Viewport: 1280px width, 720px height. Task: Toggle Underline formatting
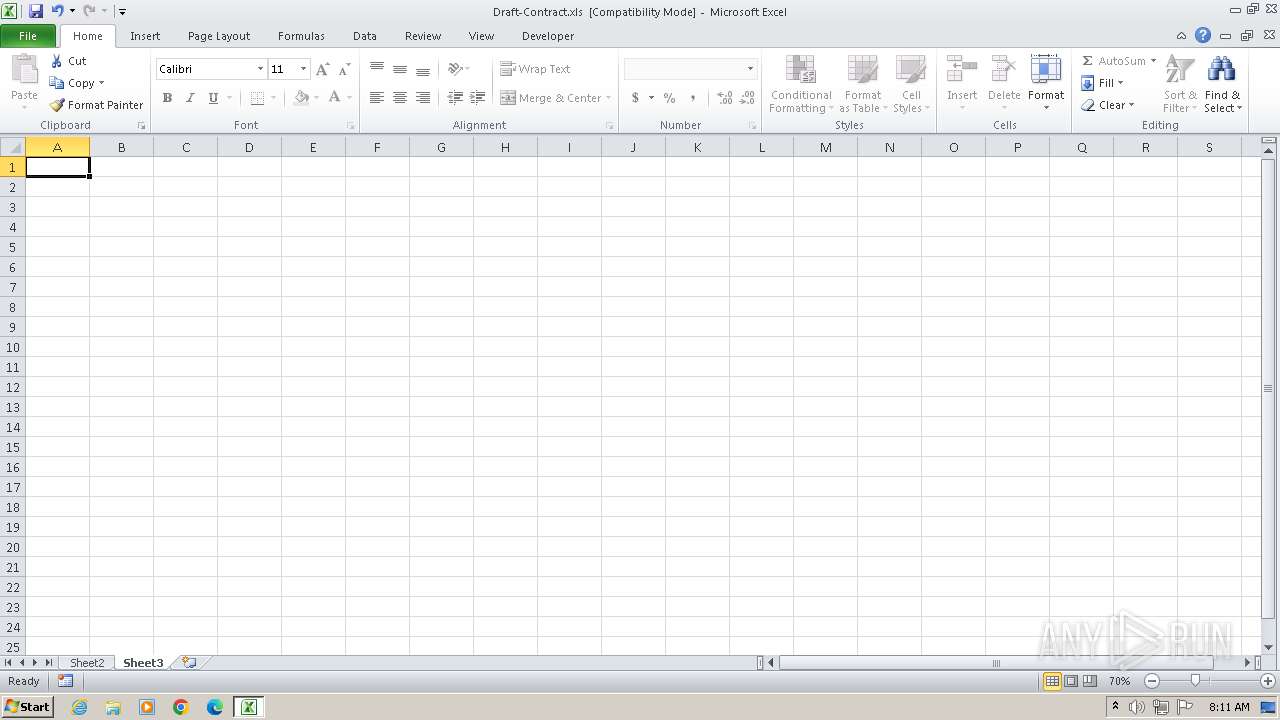[213, 98]
